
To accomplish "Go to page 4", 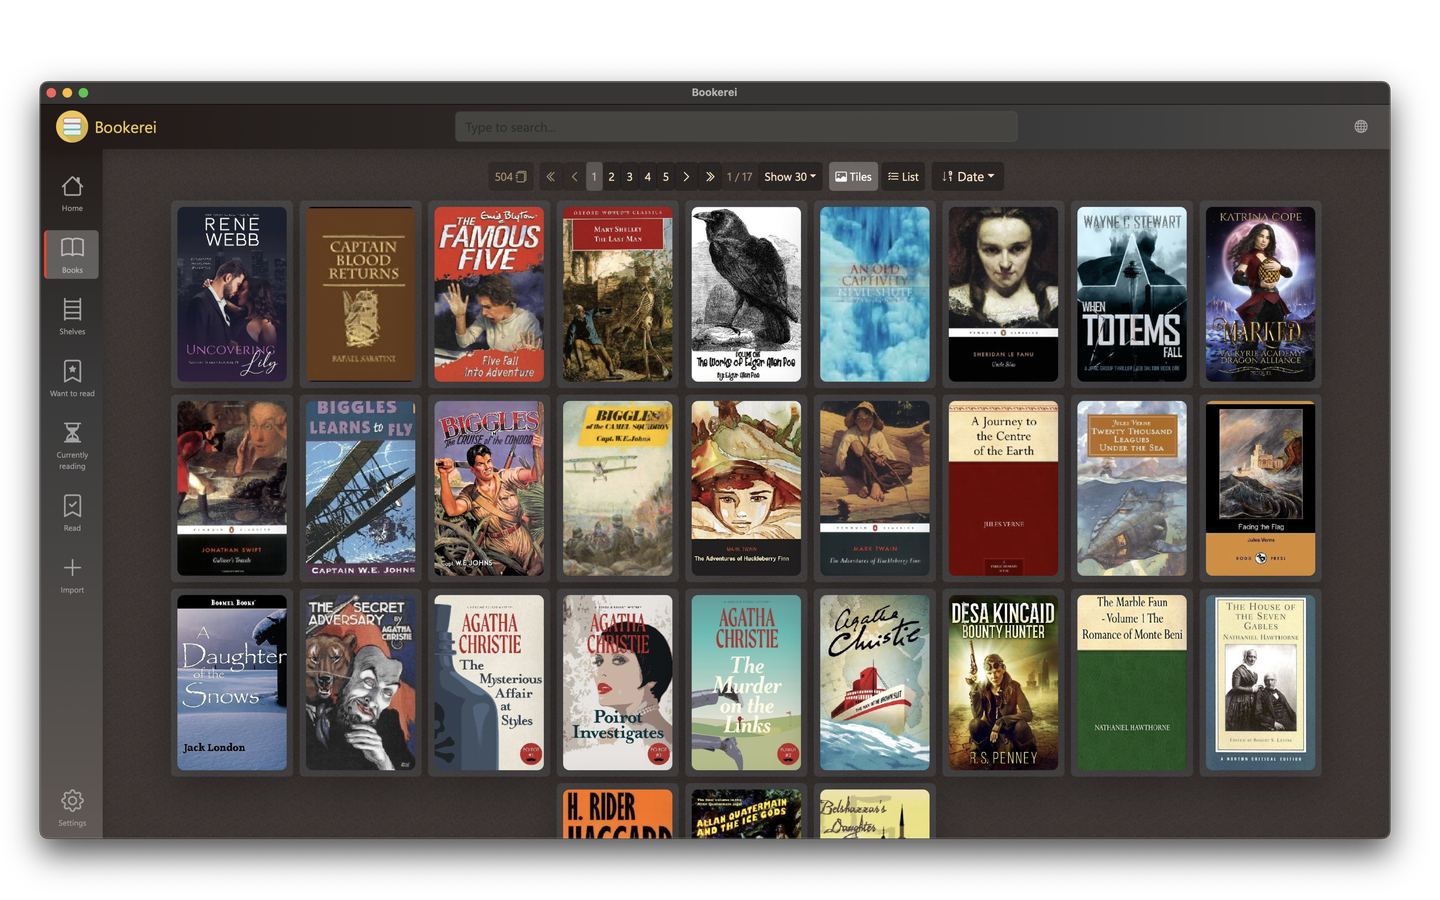I will (648, 177).
